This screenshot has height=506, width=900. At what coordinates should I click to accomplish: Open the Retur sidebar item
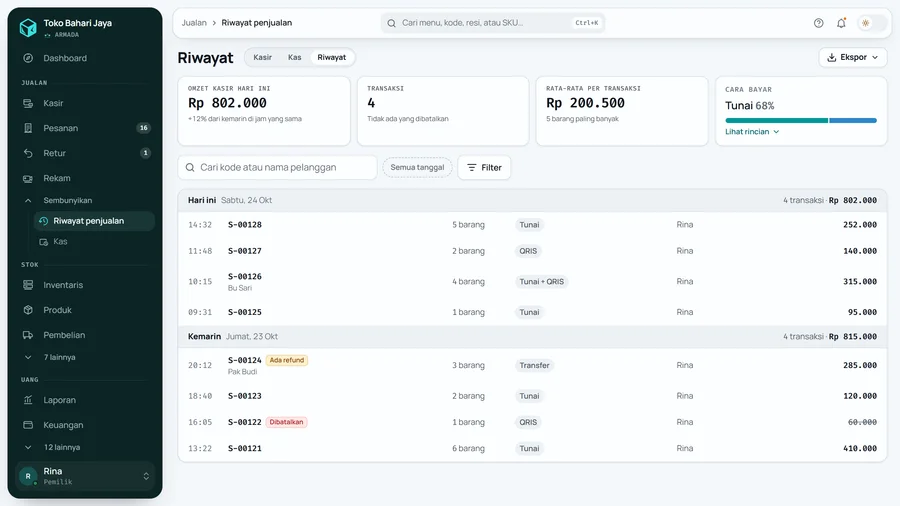85,153
